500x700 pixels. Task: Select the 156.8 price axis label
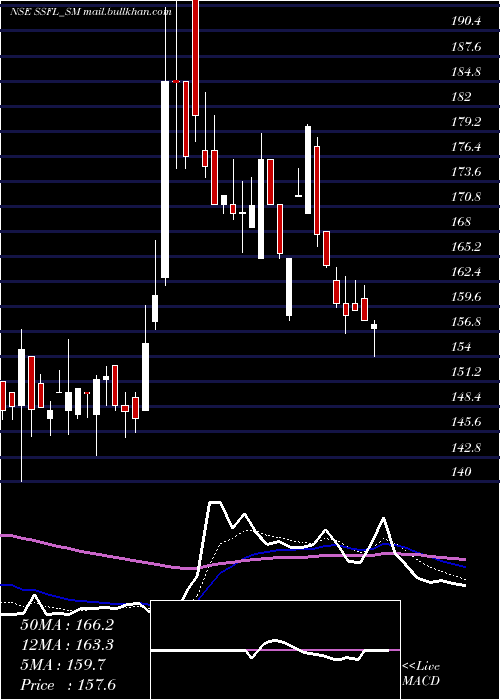pyautogui.click(x=466, y=321)
